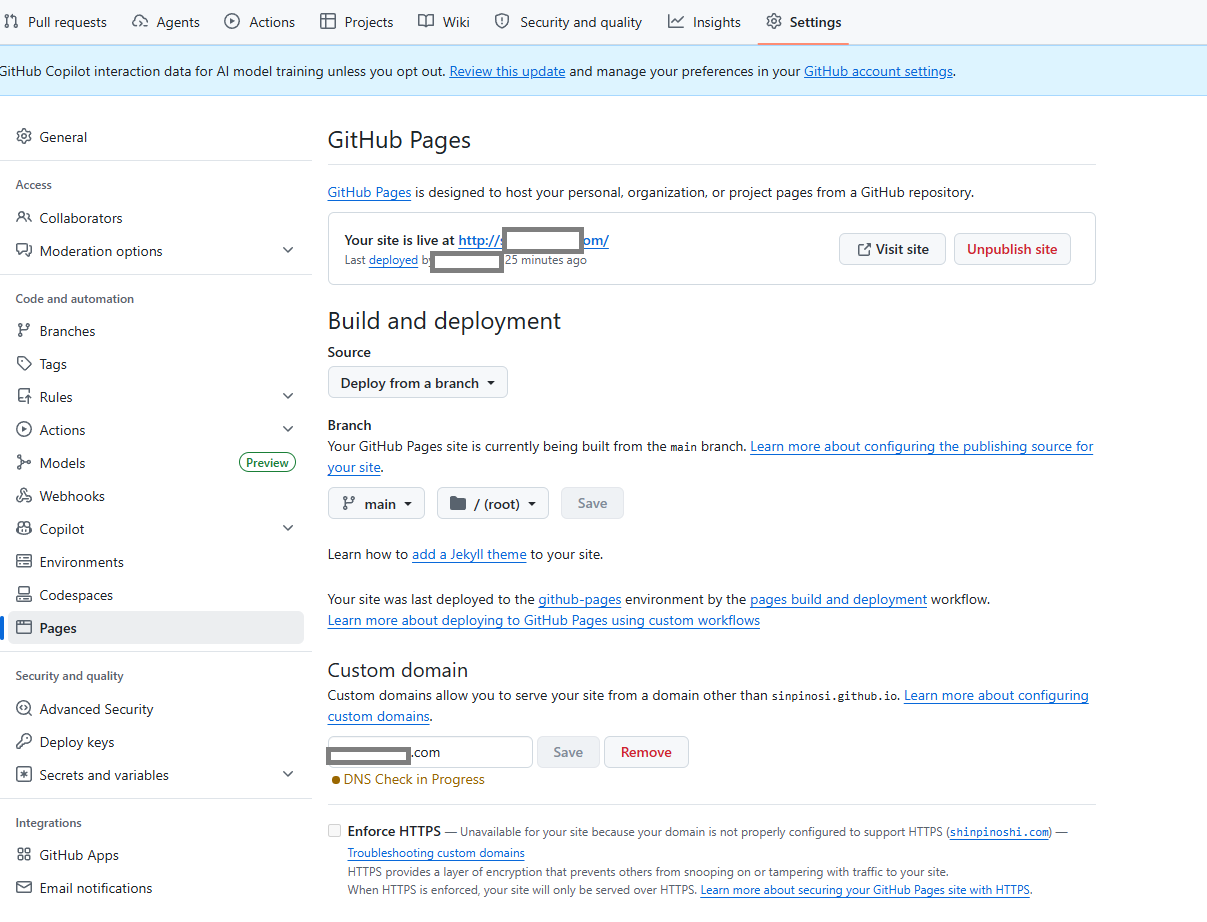Toggle the Enforce HTTPS checkbox
The width and height of the screenshot is (1207, 922).
click(334, 831)
